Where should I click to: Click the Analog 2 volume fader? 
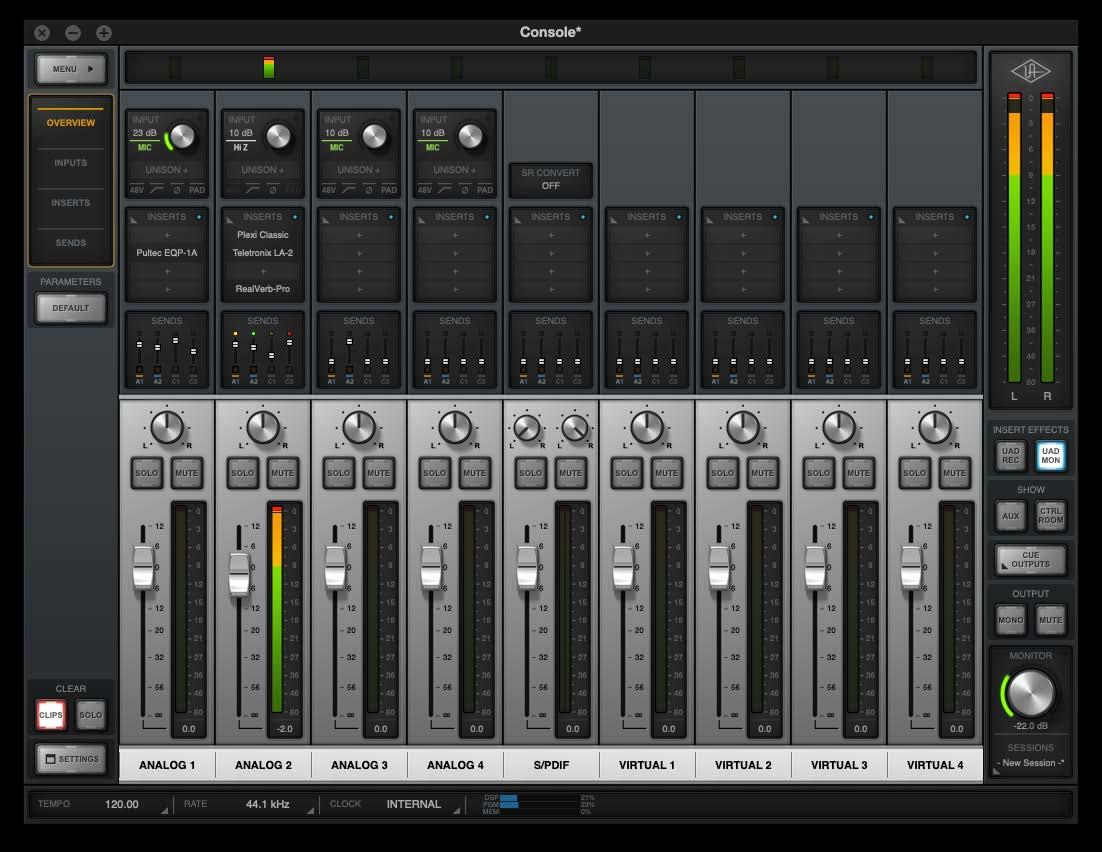click(239, 574)
